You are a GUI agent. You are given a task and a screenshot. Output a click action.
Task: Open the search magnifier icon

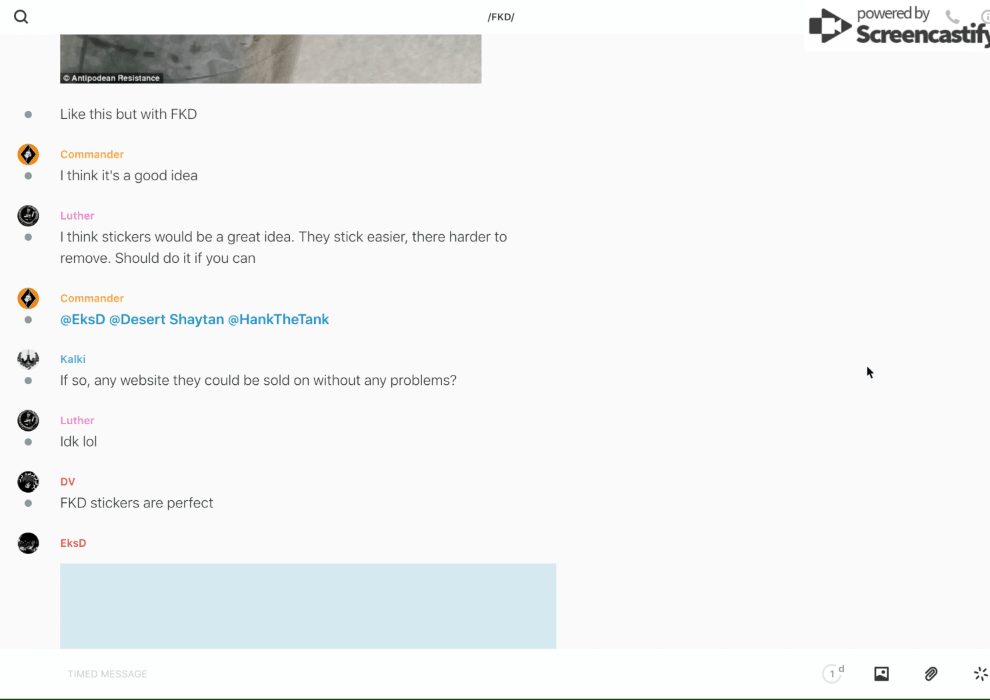pyautogui.click(x=21, y=17)
